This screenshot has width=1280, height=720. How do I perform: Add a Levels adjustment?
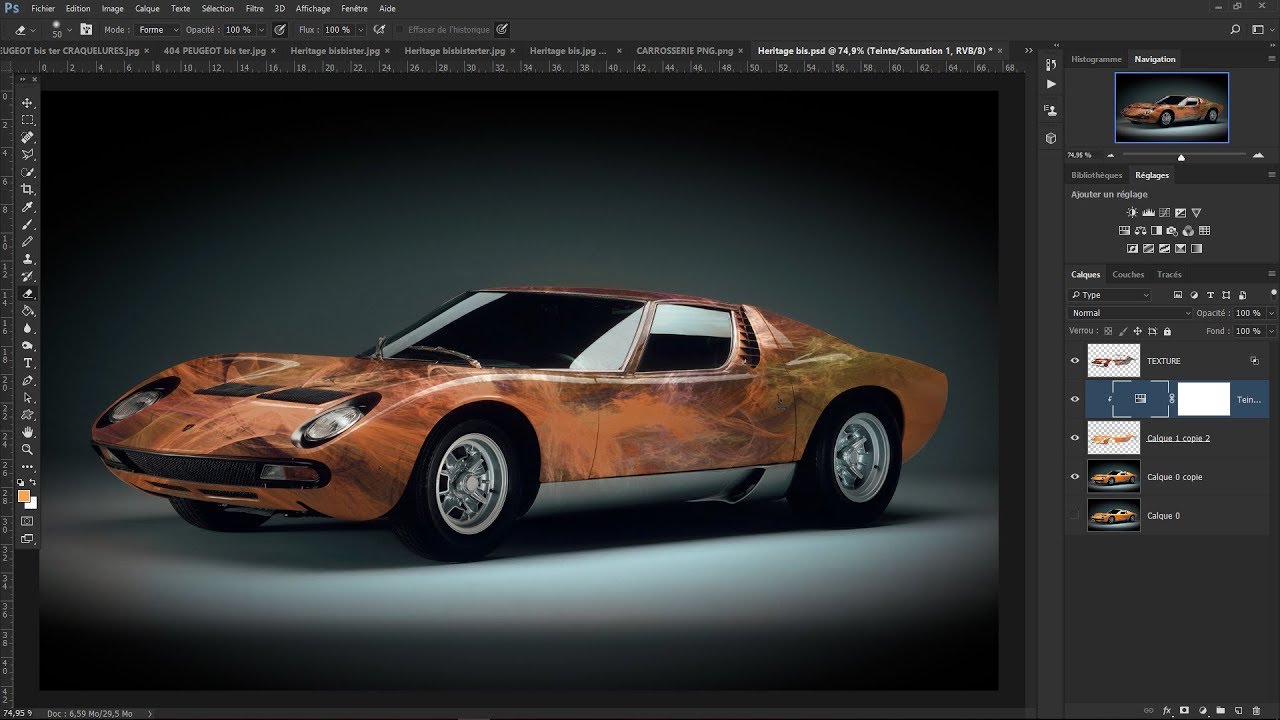1148,212
